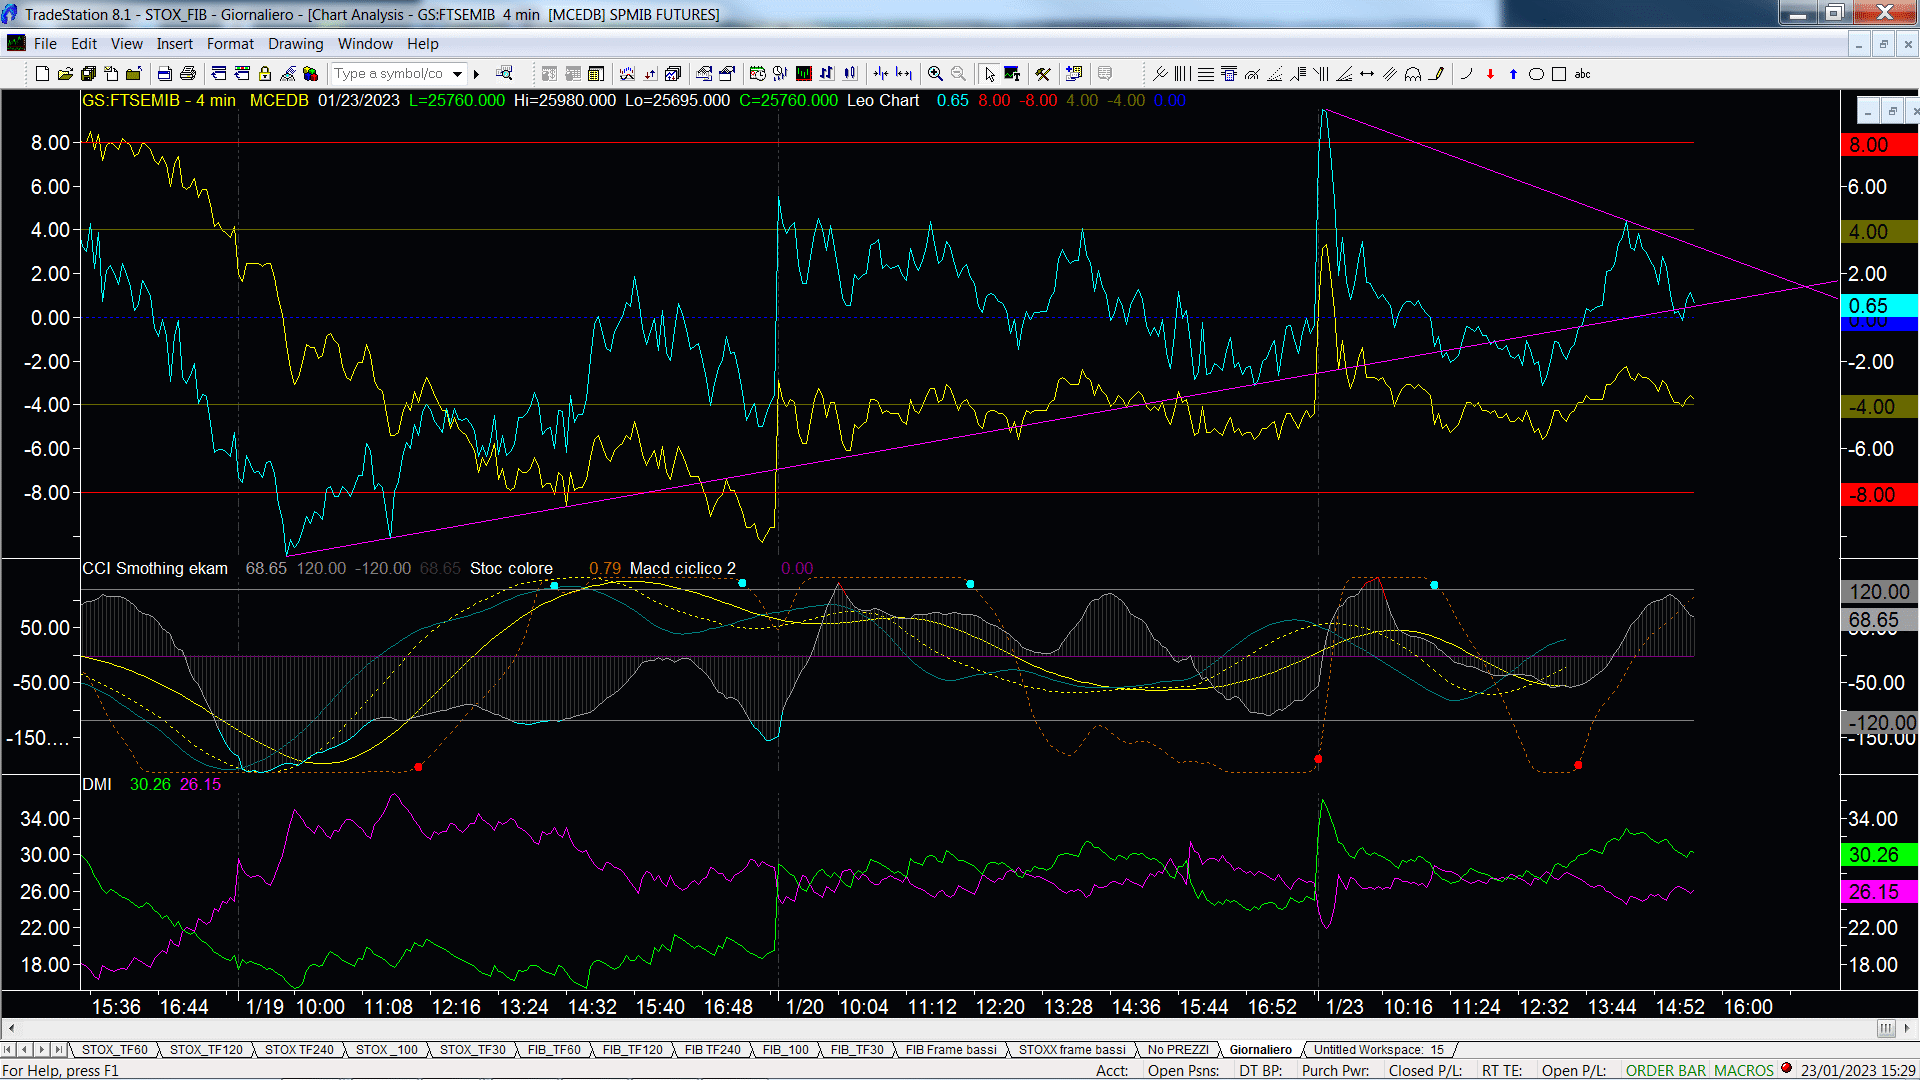Click the workspace tabs scroll-to-first arrow
Viewport: 1920px width, 1080px height.
(x=9, y=1049)
